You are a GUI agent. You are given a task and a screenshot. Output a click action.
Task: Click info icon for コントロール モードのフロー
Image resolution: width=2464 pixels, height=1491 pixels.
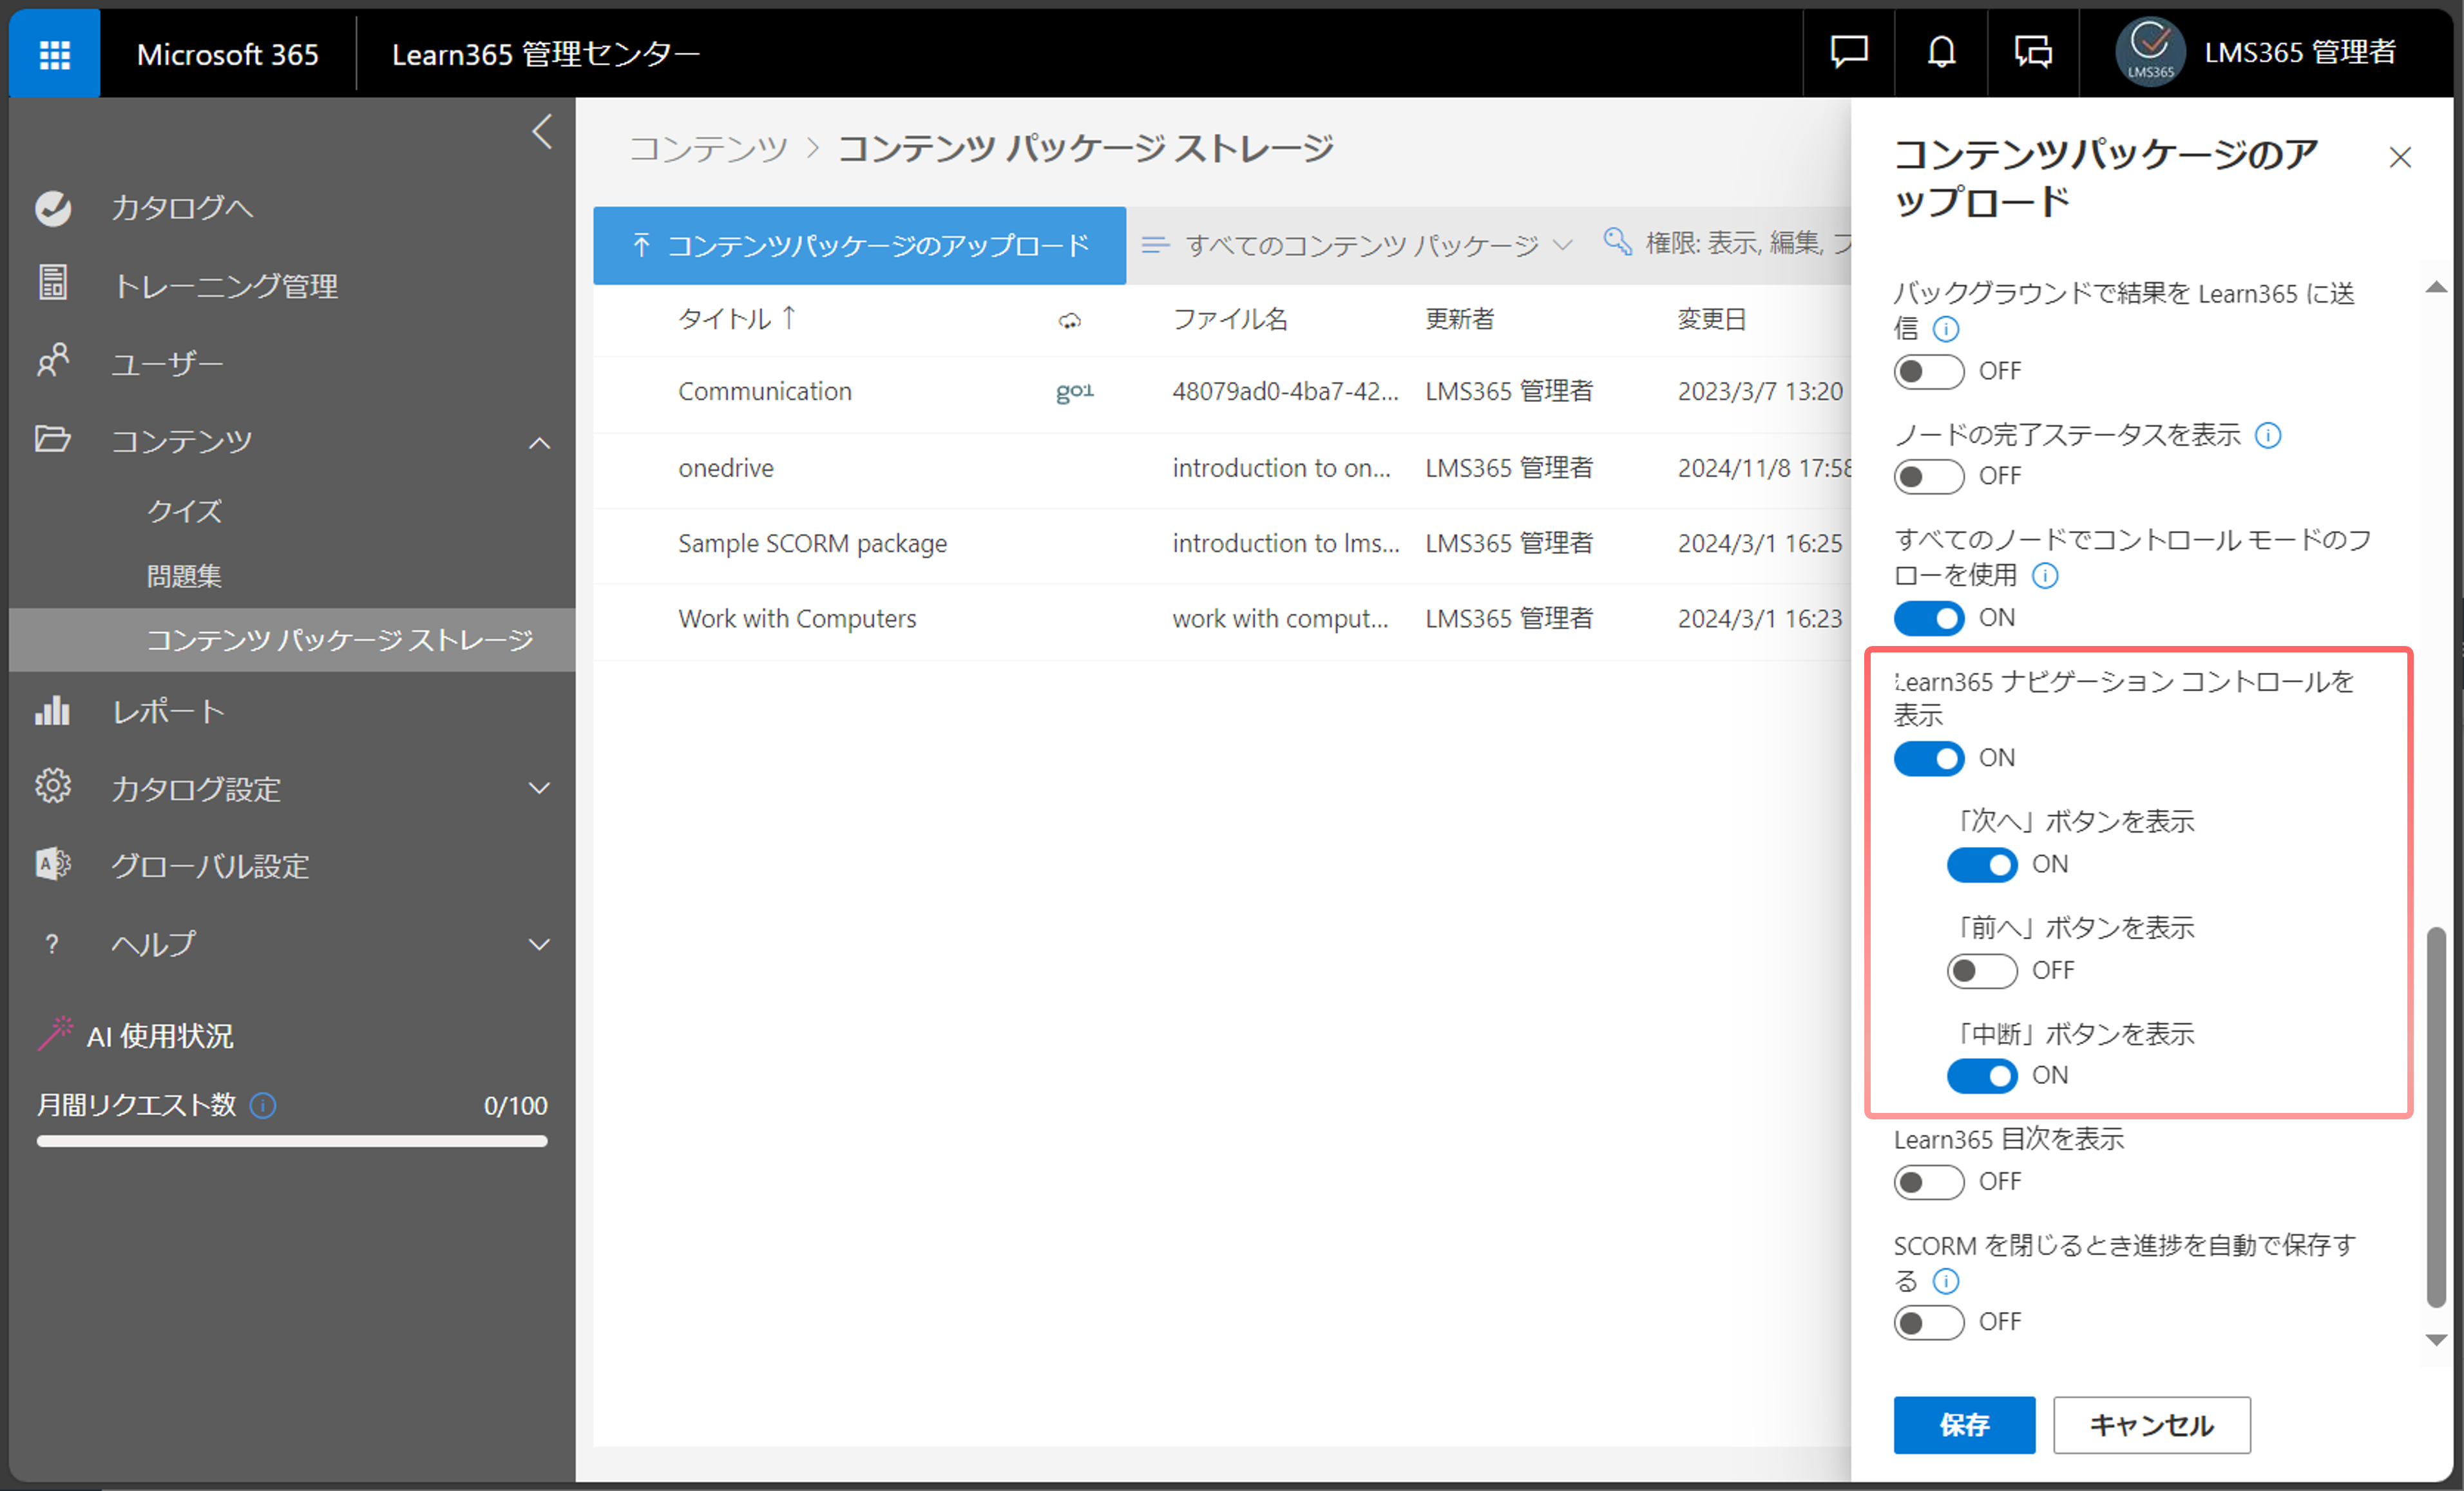(2045, 576)
